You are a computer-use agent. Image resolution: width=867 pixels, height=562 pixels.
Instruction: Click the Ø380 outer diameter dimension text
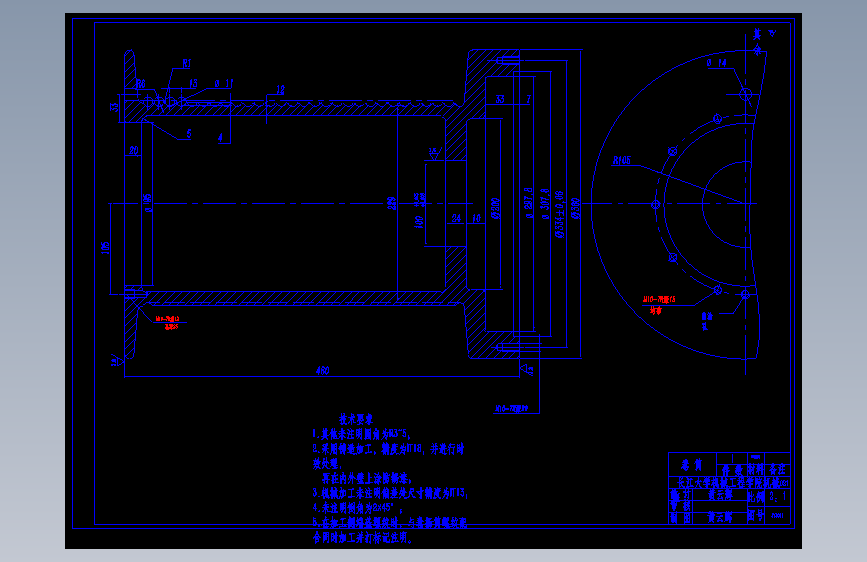(x=575, y=209)
